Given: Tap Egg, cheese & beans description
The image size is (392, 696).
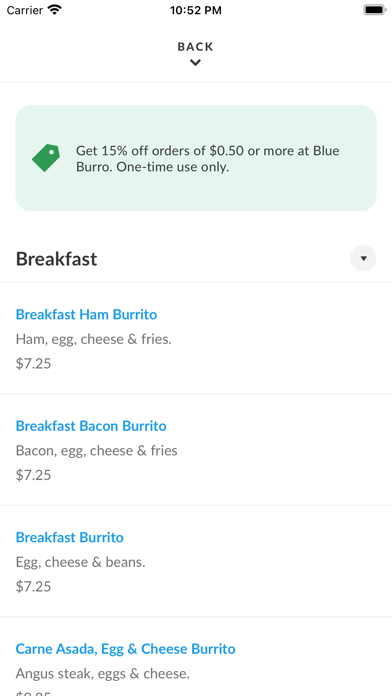Looking at the screenshot, I should (x=81, y=562).
